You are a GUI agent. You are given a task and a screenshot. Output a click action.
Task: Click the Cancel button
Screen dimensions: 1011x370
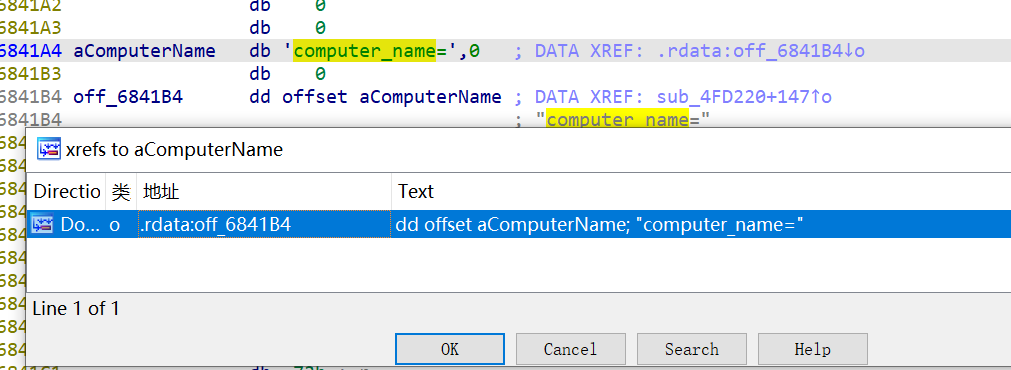pyautogui.click(x=570, y=349)
